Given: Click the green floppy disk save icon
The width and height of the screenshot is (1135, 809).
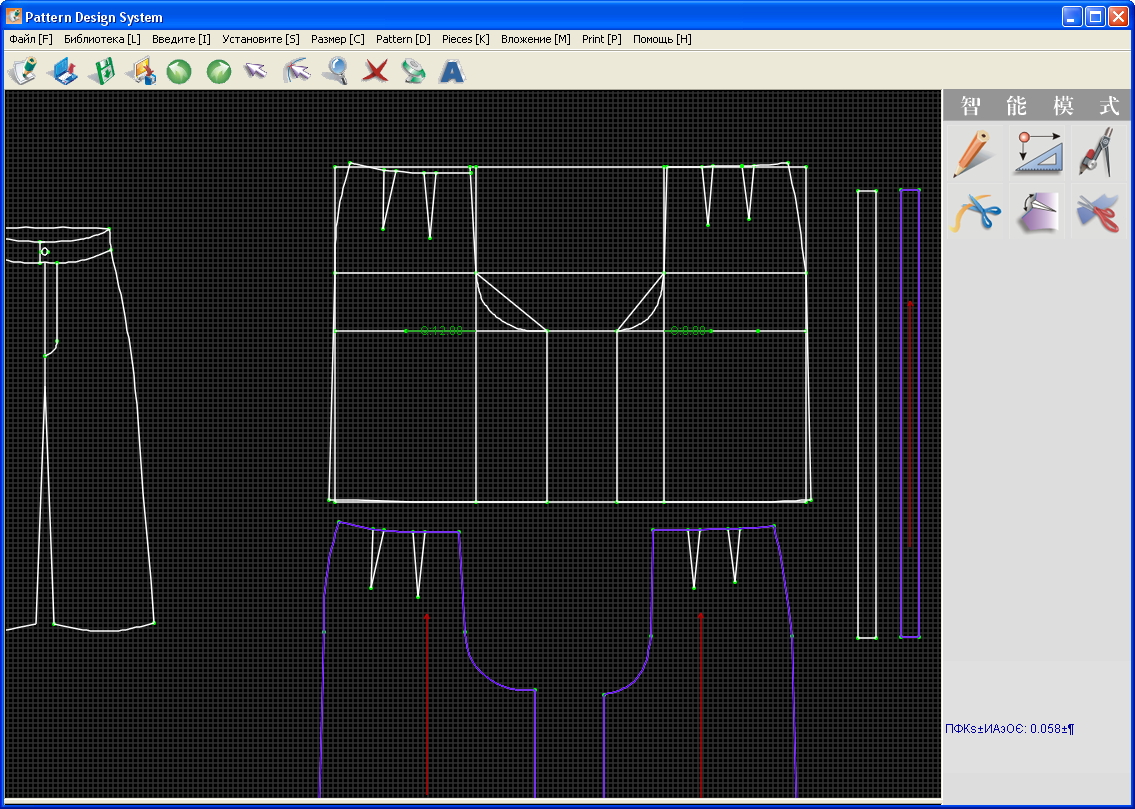Looking at the screenshot, I should click(102, 71).
